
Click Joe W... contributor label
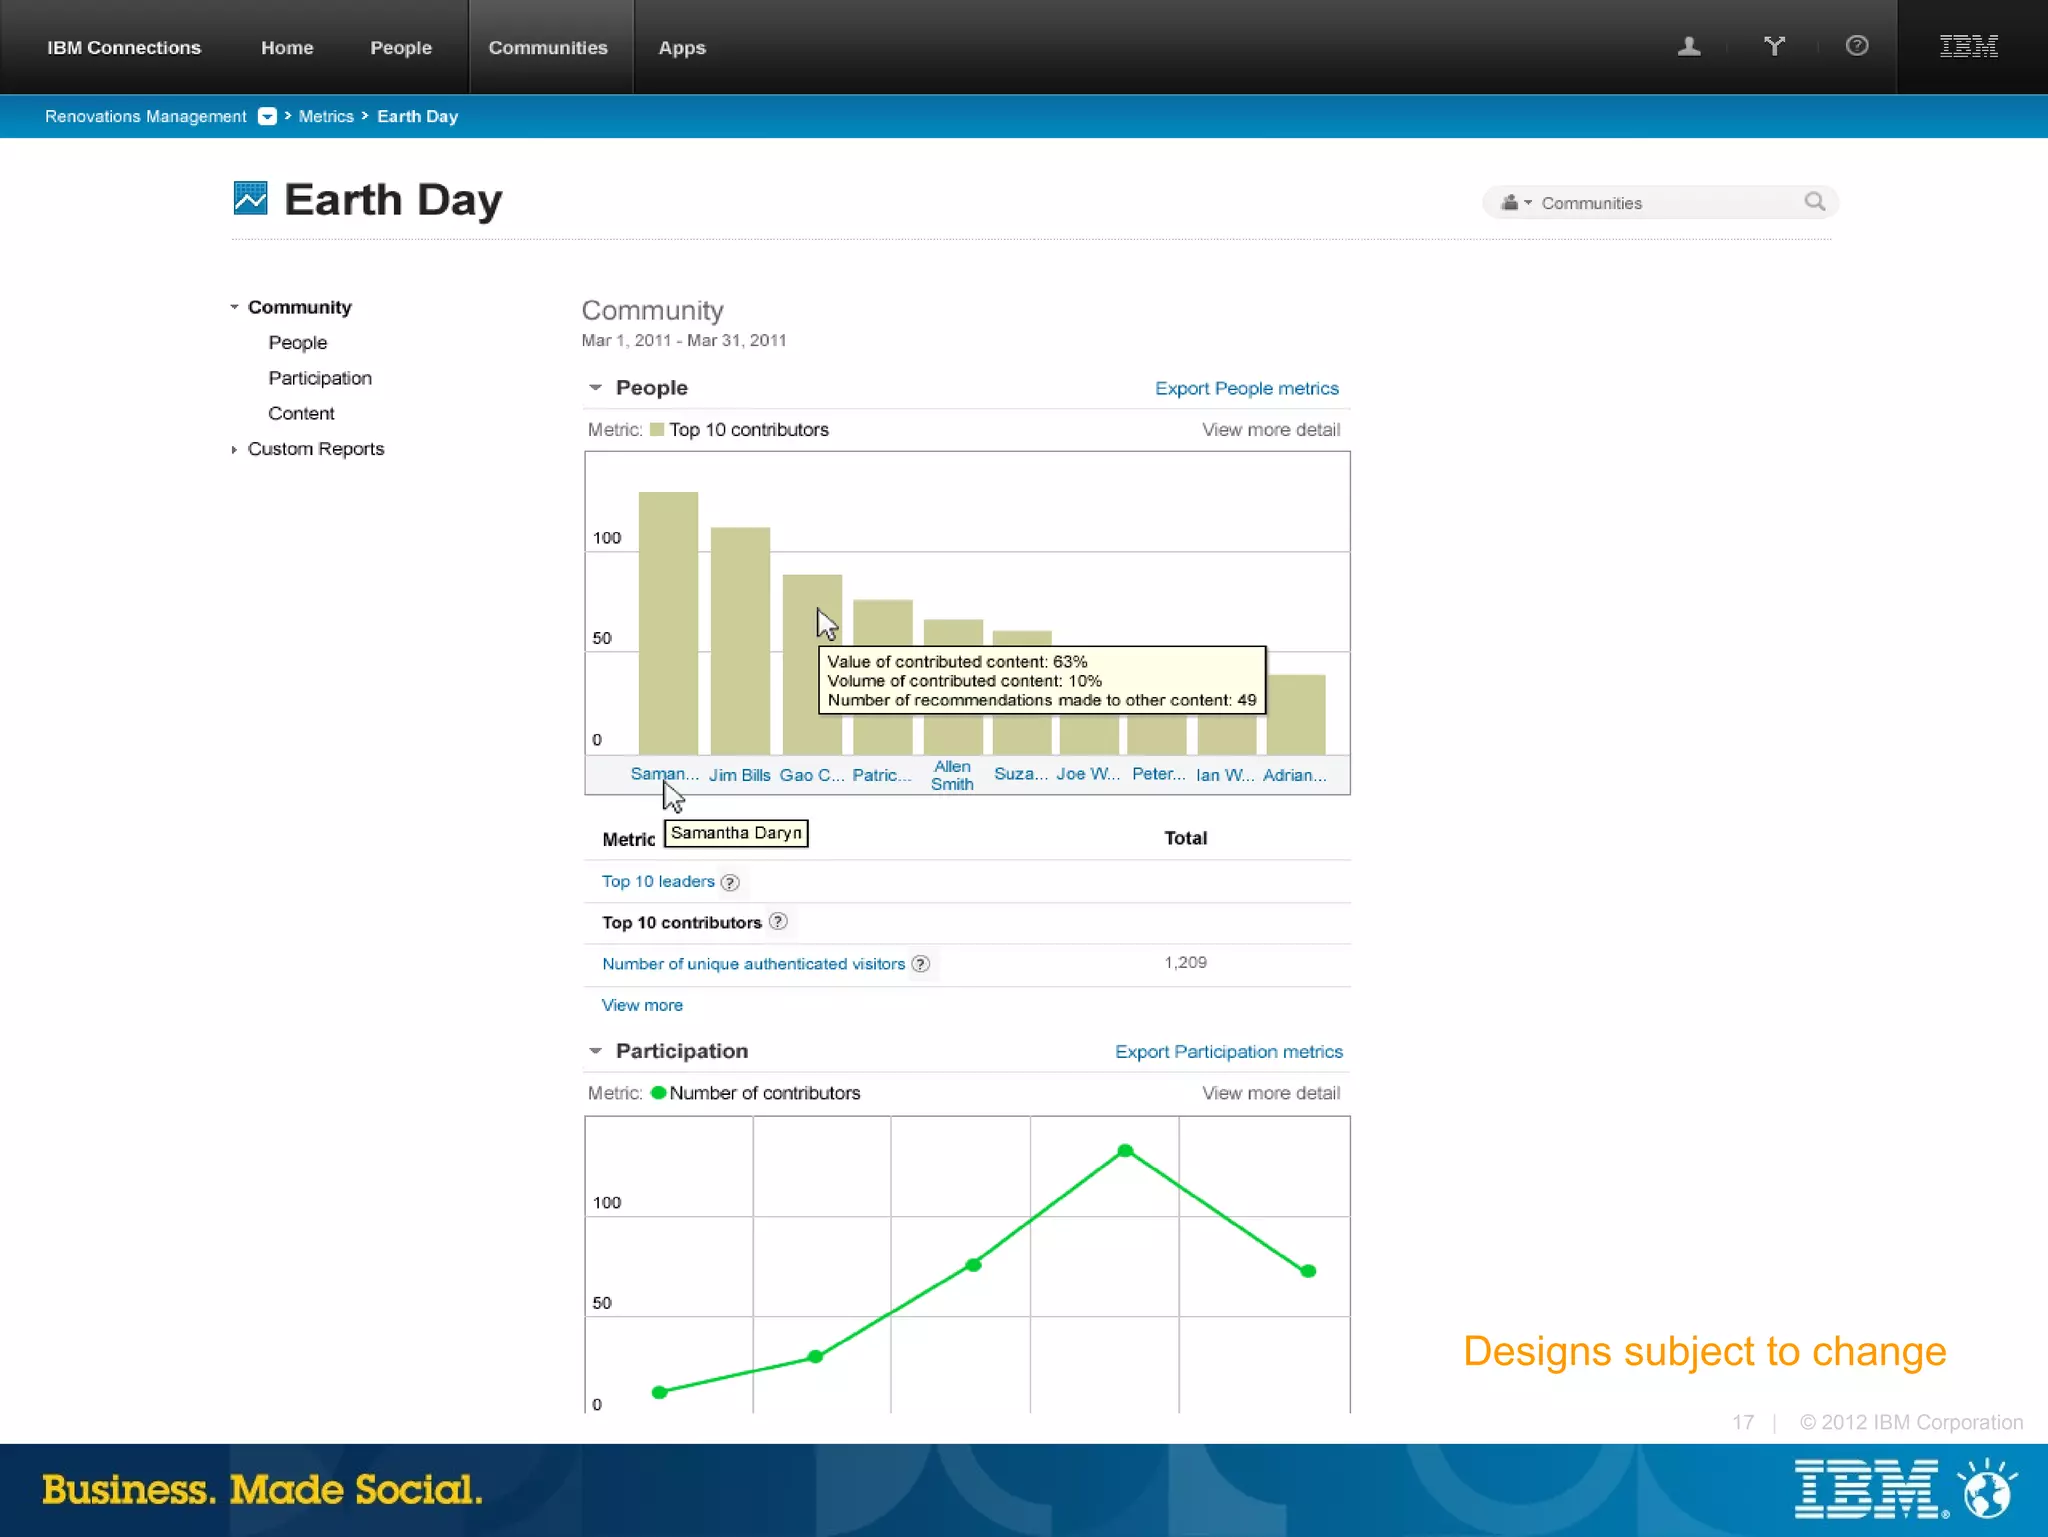click(1088, 774)
